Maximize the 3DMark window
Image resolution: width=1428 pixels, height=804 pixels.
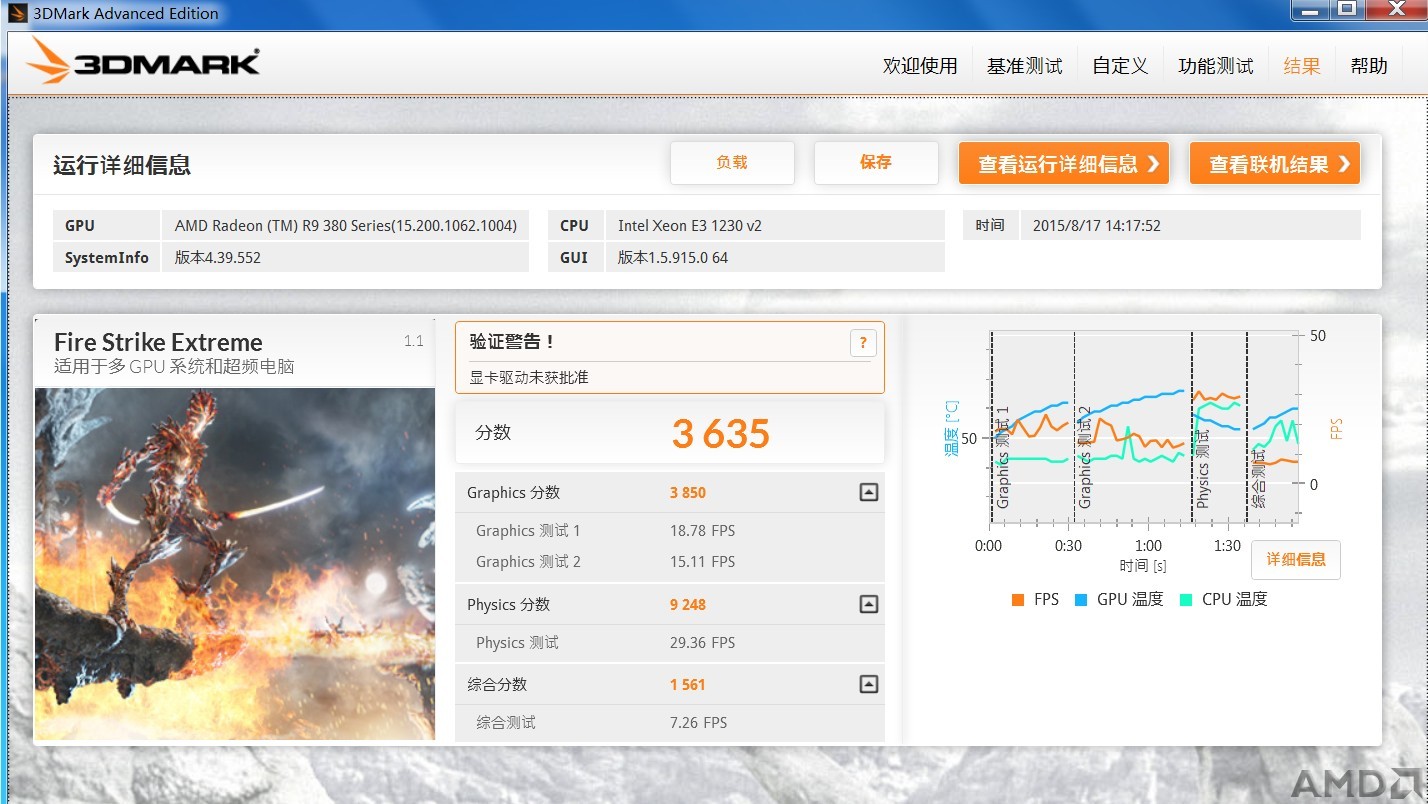pyautogui.click(x=1347, y=9)
